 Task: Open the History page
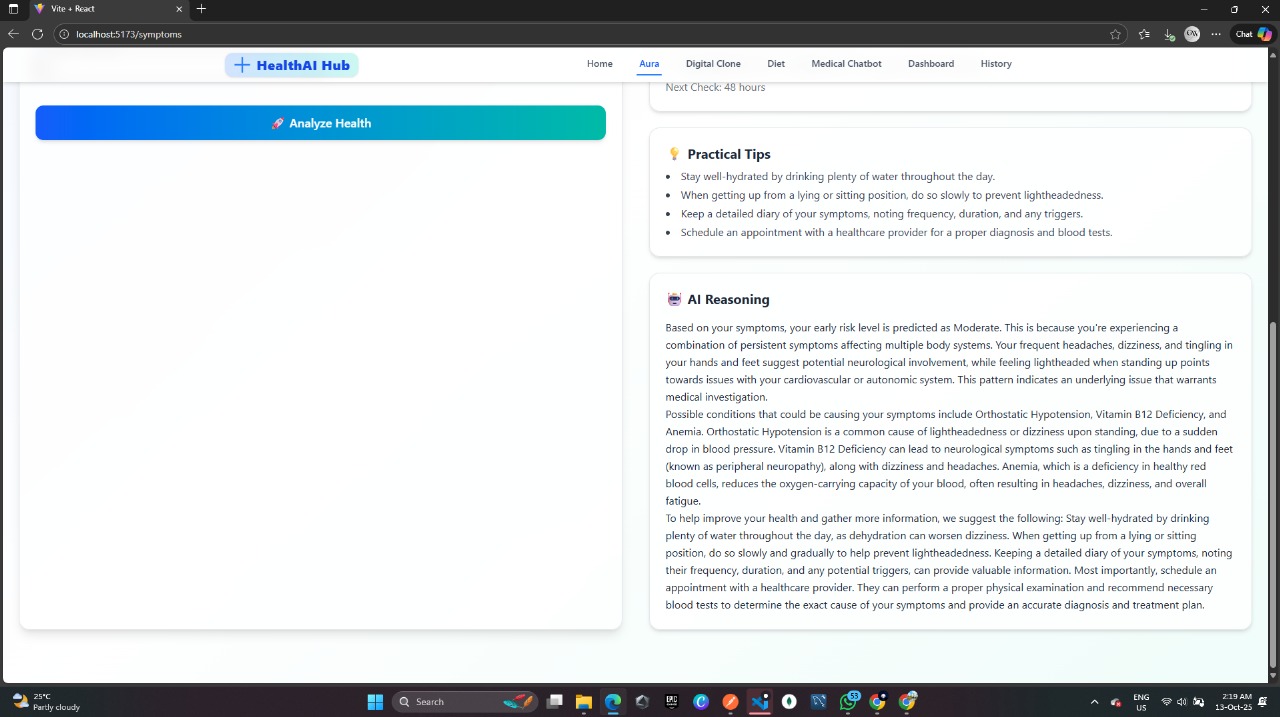[x=996, y=64]
